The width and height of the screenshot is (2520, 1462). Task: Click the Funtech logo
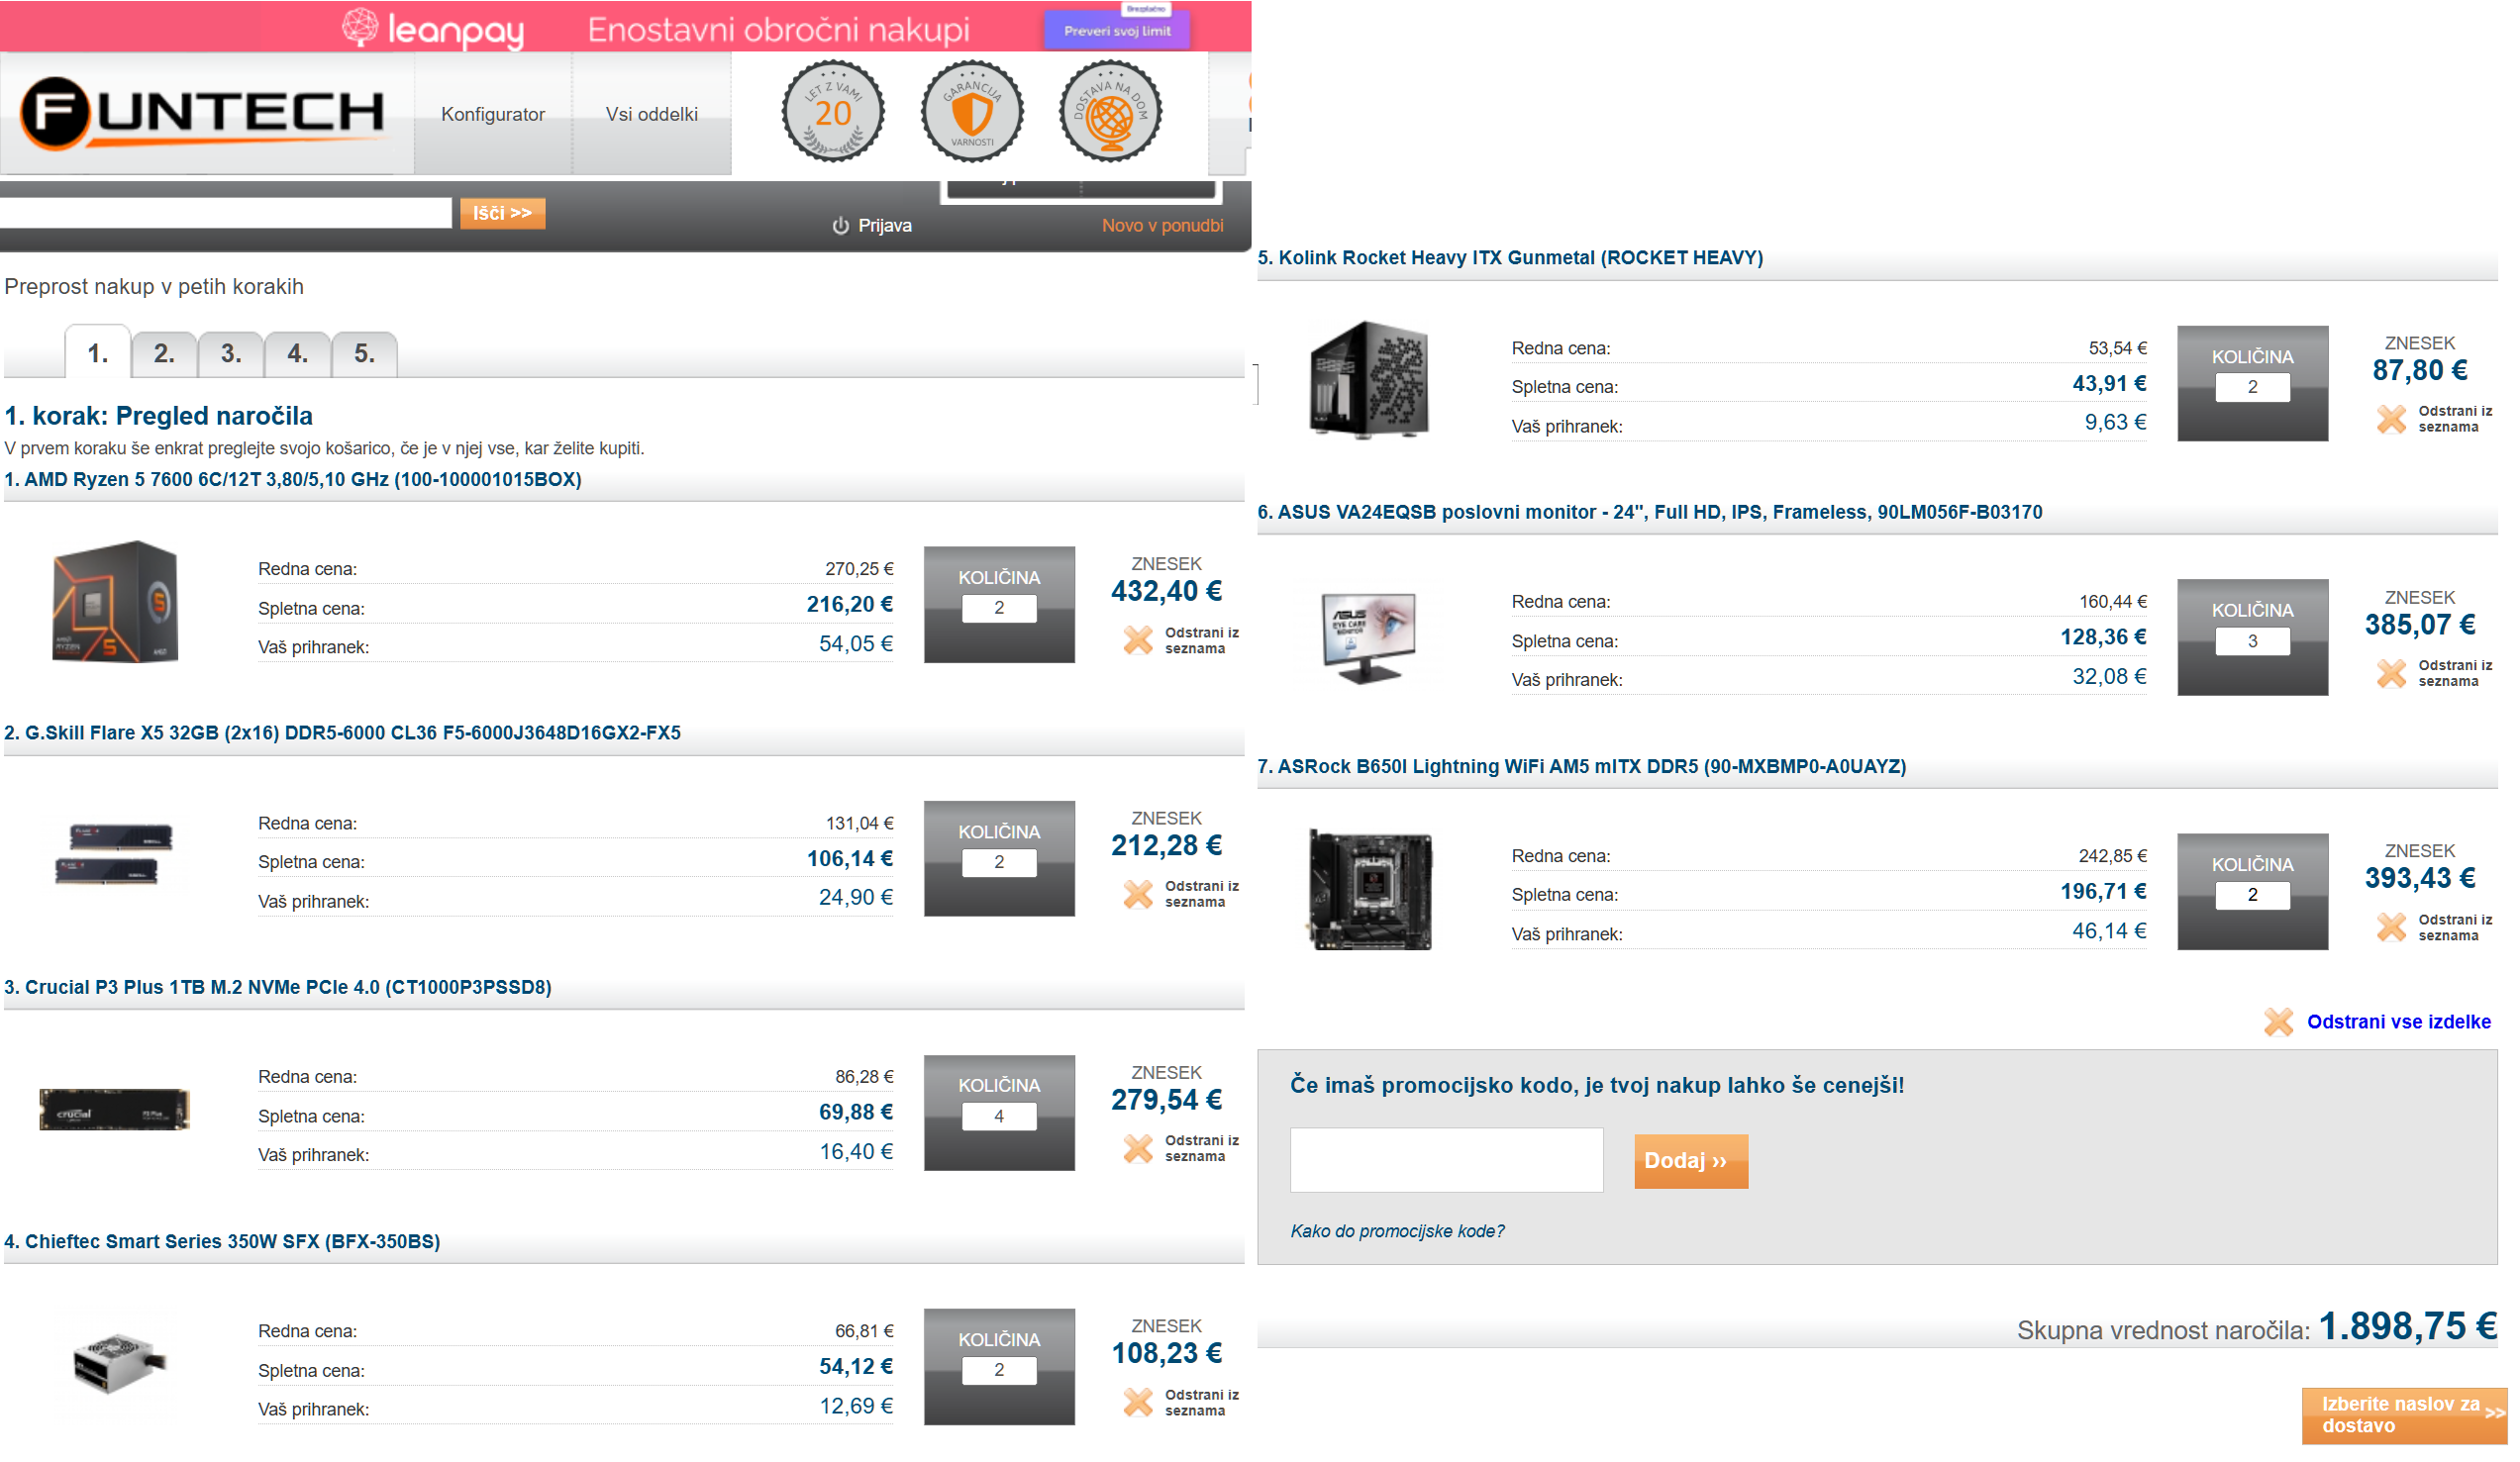tap(203, 113)
